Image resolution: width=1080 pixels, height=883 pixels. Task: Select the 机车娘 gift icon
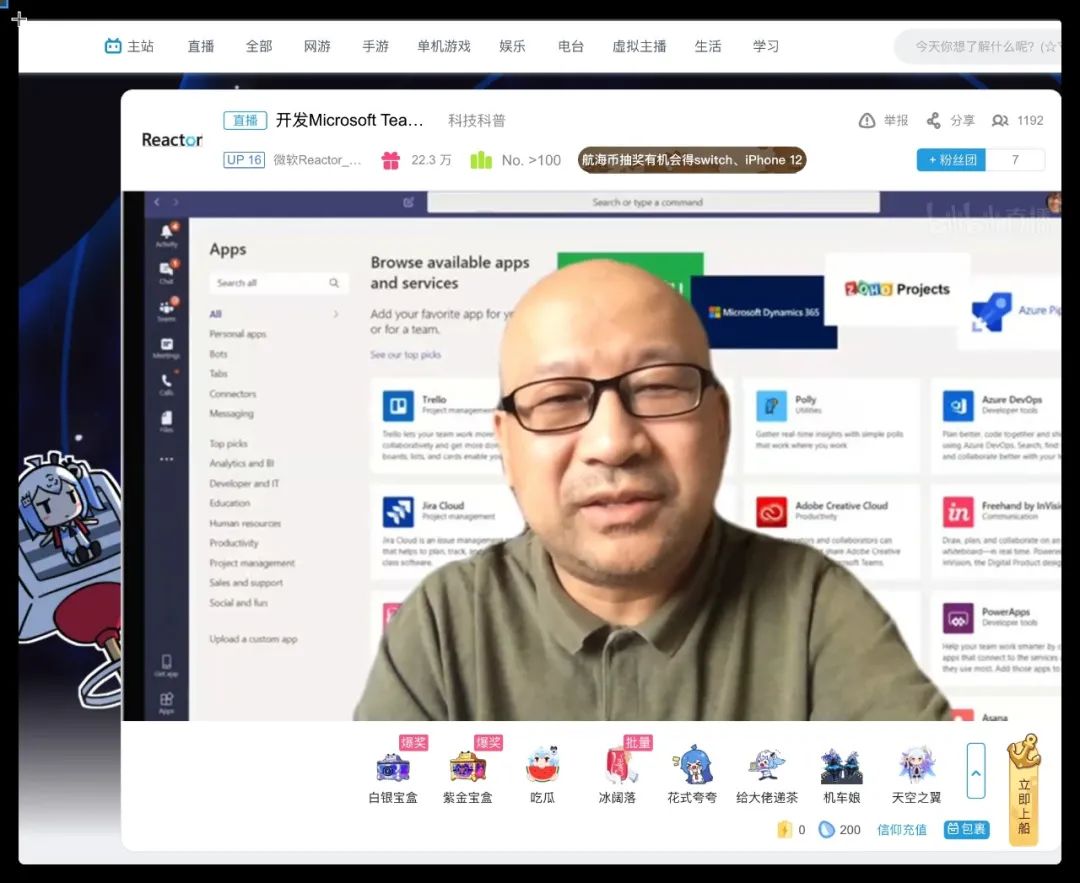[x=841, y=766]
